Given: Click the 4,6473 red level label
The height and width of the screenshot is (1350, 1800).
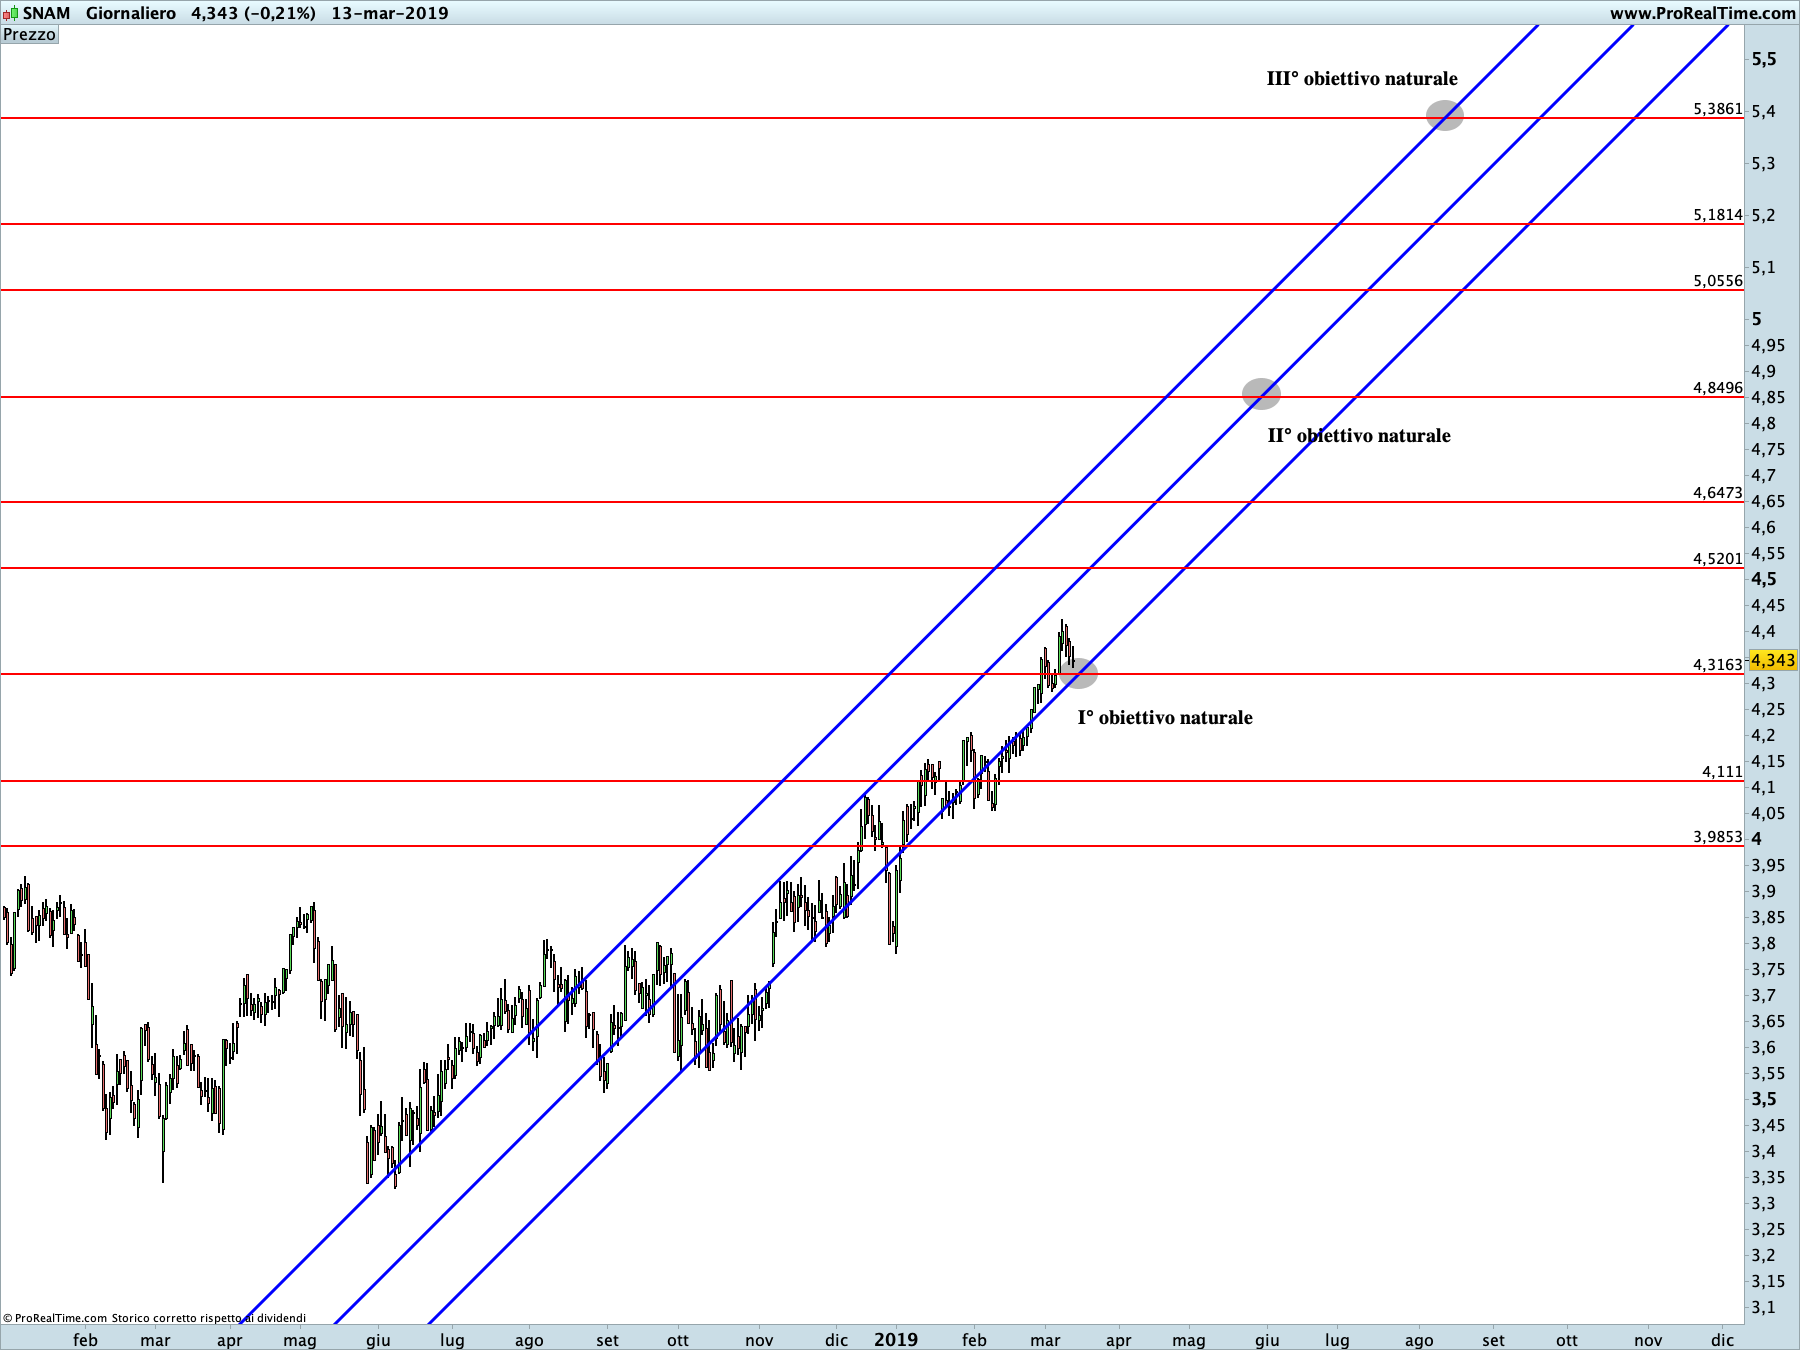Looking at the screenshot, I should (1718, 493).
